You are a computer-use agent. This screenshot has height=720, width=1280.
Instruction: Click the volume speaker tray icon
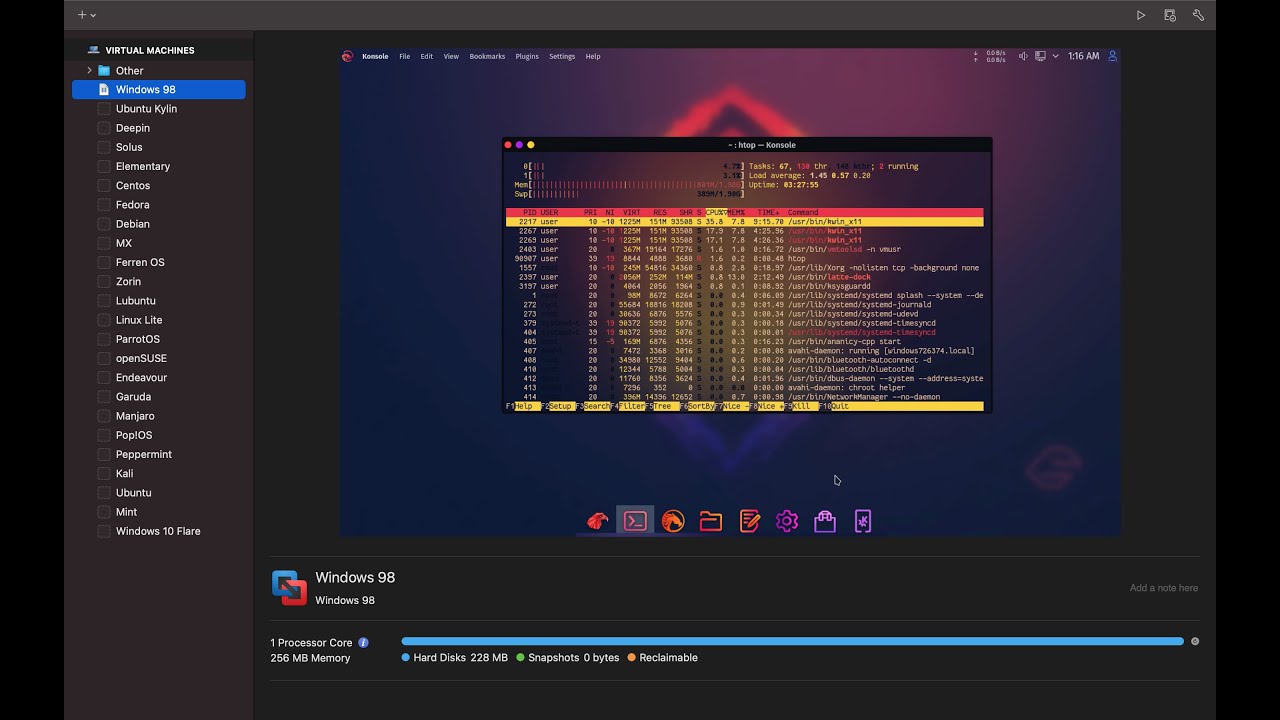1023,56
